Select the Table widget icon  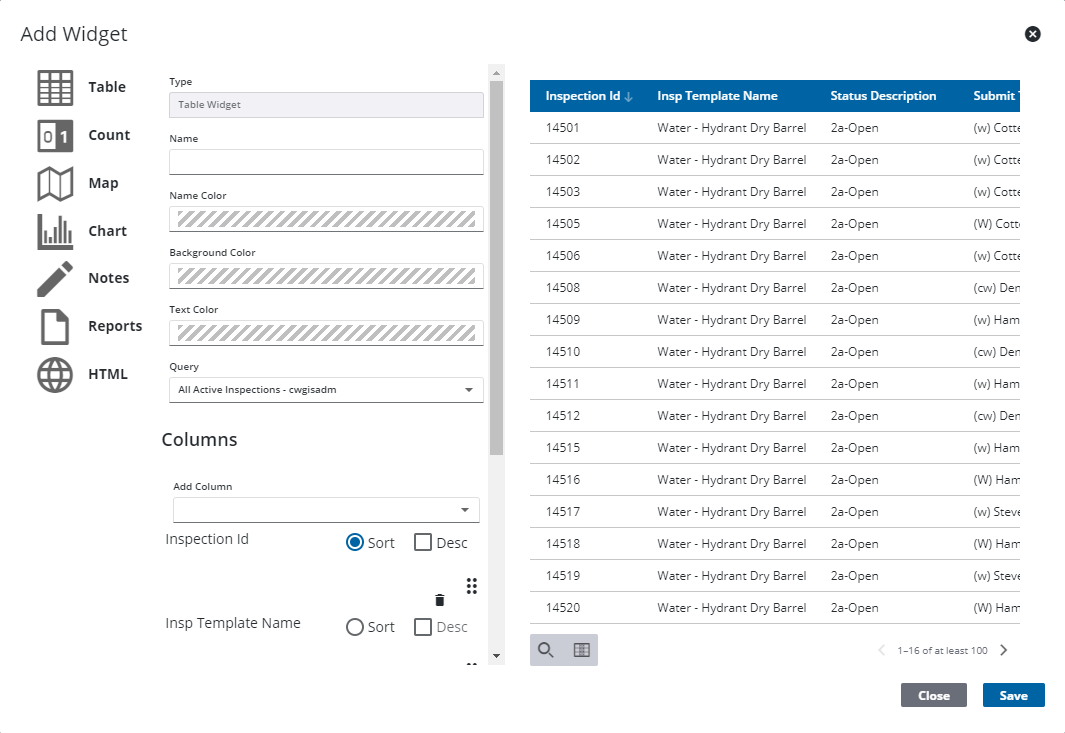point(55,88)
